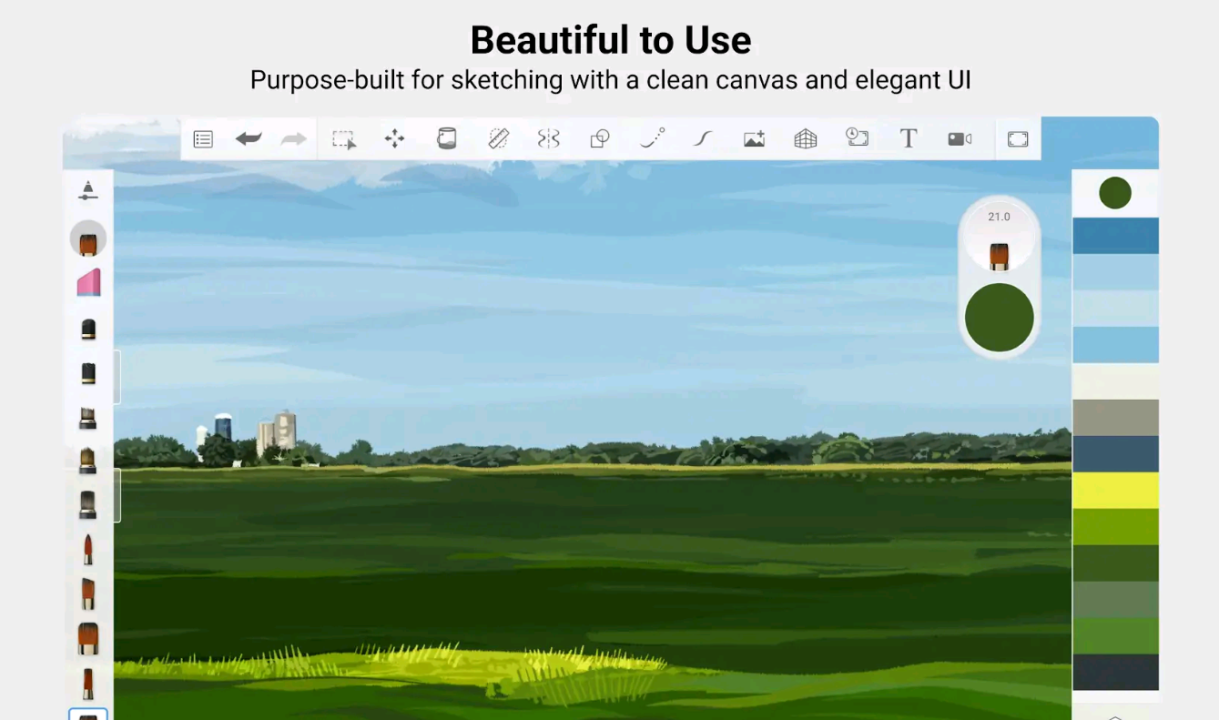Screen dimensions: 1219x720
Task: Turn on symmetry drawing tool
Action: coord(549,139)
